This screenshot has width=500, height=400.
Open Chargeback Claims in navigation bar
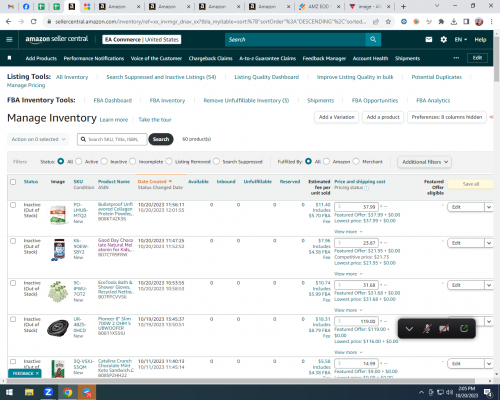210,58
